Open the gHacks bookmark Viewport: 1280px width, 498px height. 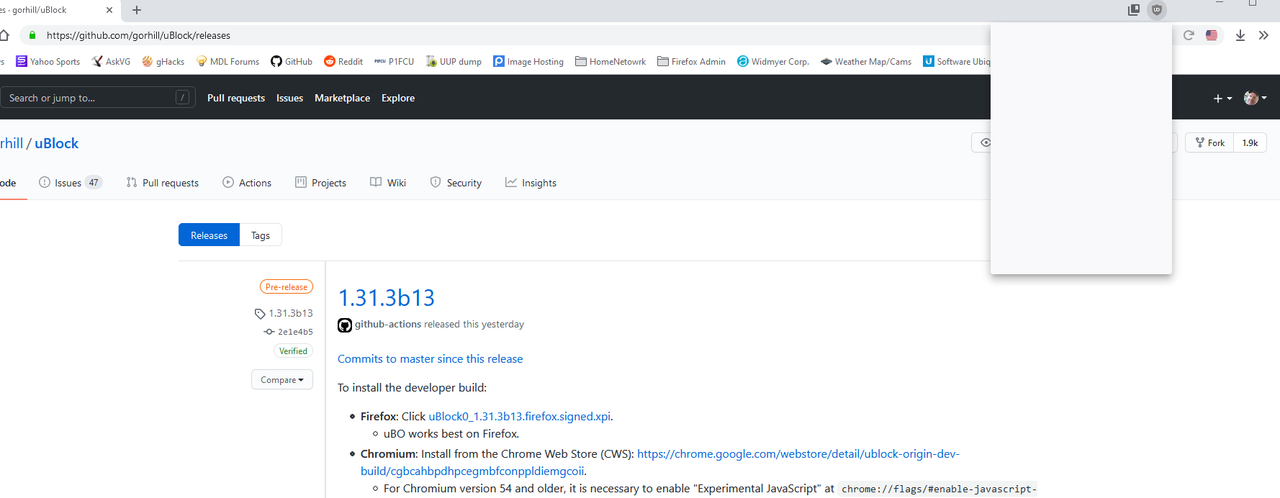[x=164, y=61]
